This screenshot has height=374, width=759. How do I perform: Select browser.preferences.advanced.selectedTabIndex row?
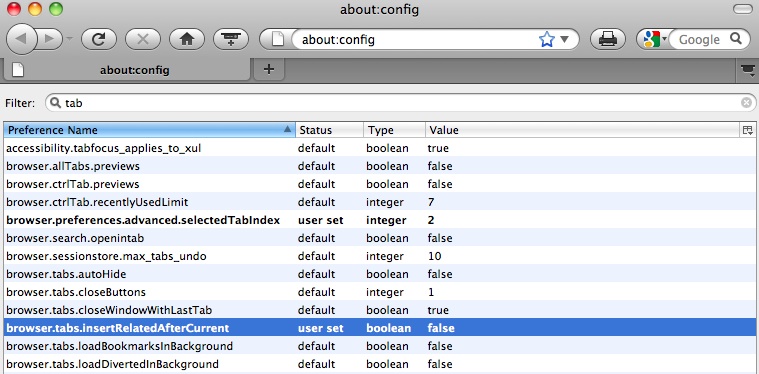(380, 220)
